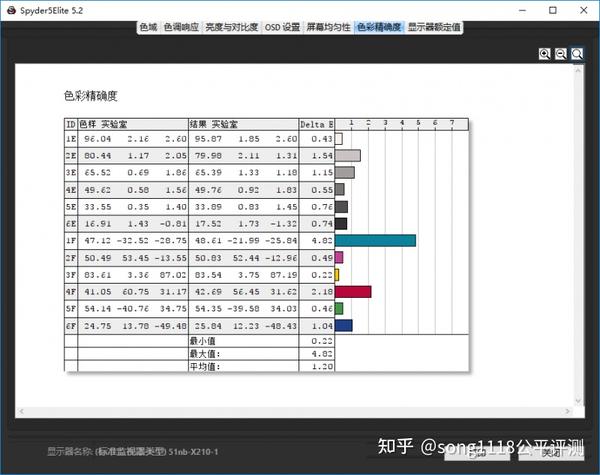Click Delta E value 2.18 in row 4F

(322, 292)
